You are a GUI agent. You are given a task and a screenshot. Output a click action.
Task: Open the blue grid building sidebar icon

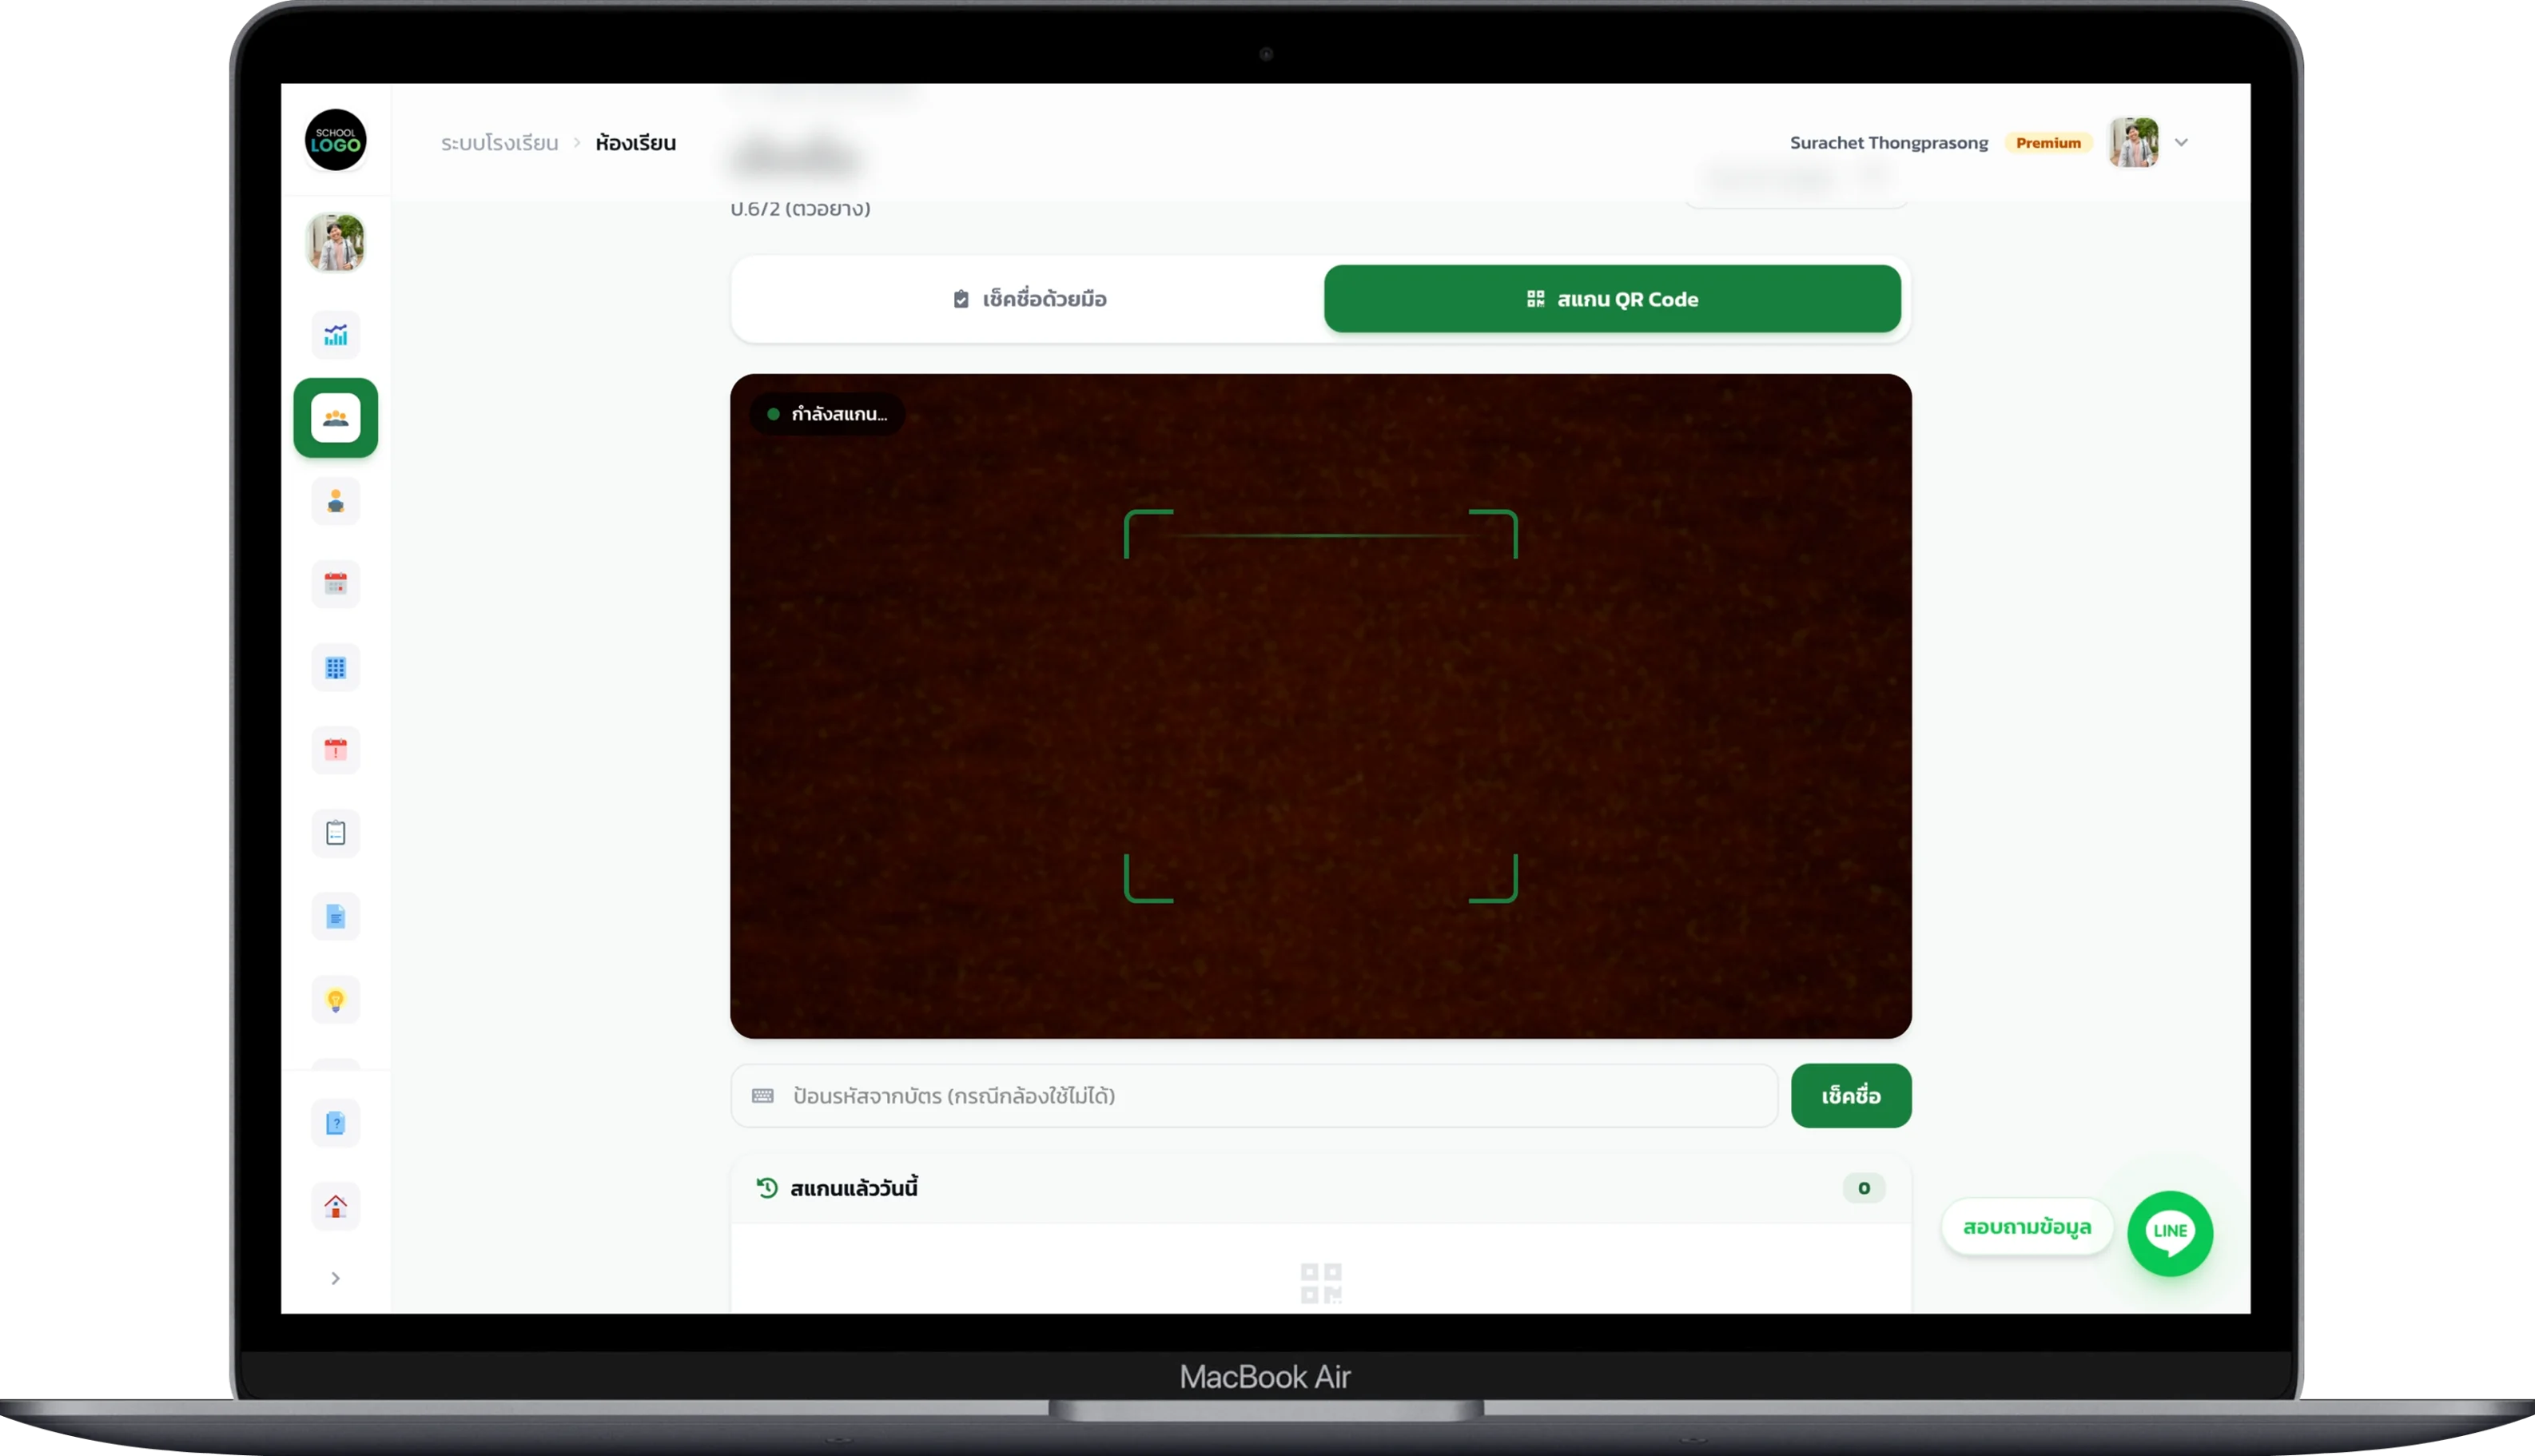click(335, 667)
